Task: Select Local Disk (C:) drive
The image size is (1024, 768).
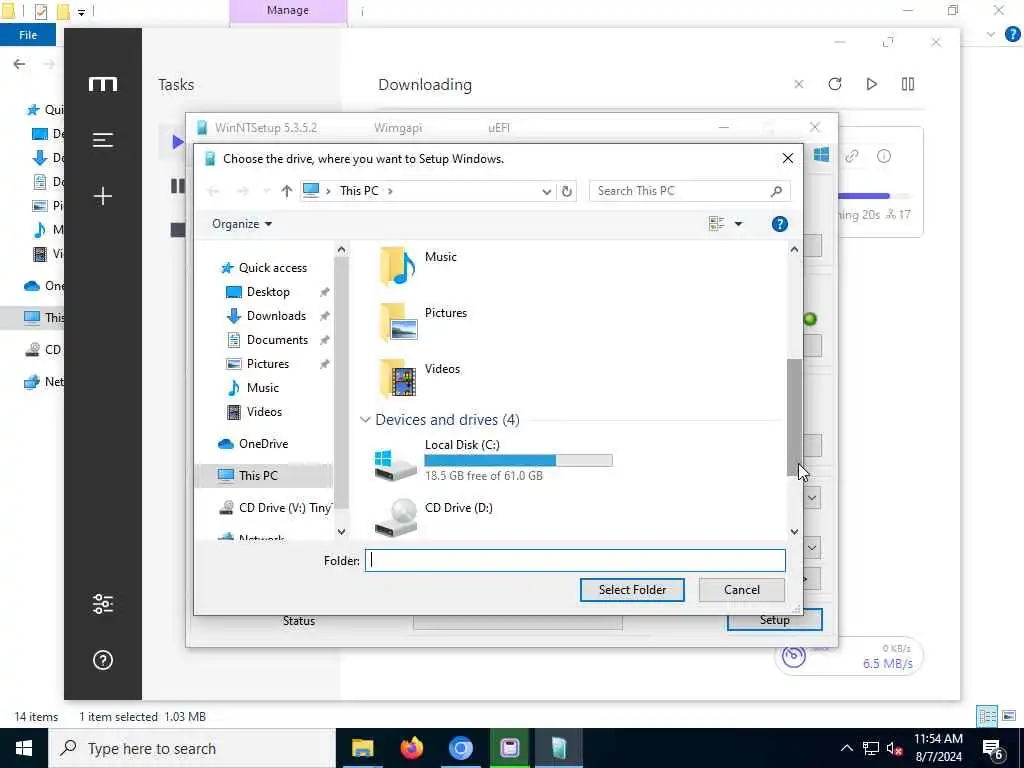Action: (x=492, y=461)
